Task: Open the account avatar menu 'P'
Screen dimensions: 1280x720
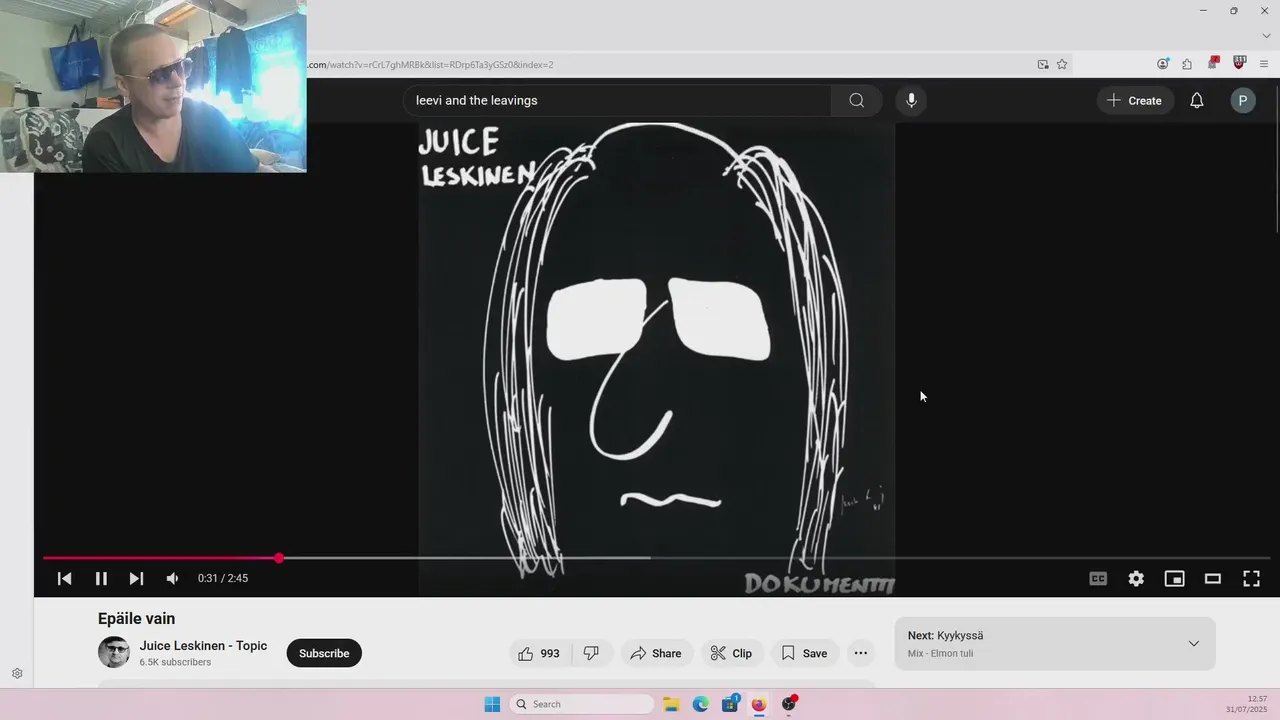Action: [1243, 100]
